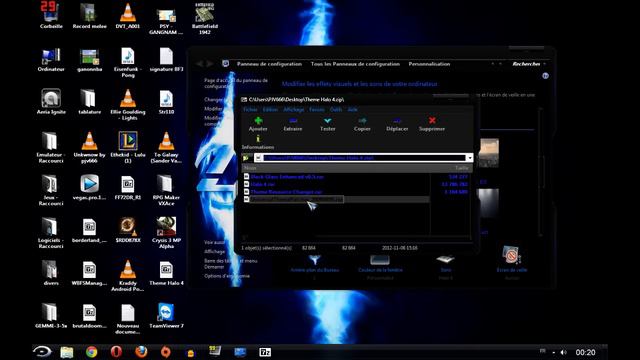Click the Ajouter button in 7-Zip toolbar
The height and width of the screenshot is (360, 640).
[x=258, y=124]
